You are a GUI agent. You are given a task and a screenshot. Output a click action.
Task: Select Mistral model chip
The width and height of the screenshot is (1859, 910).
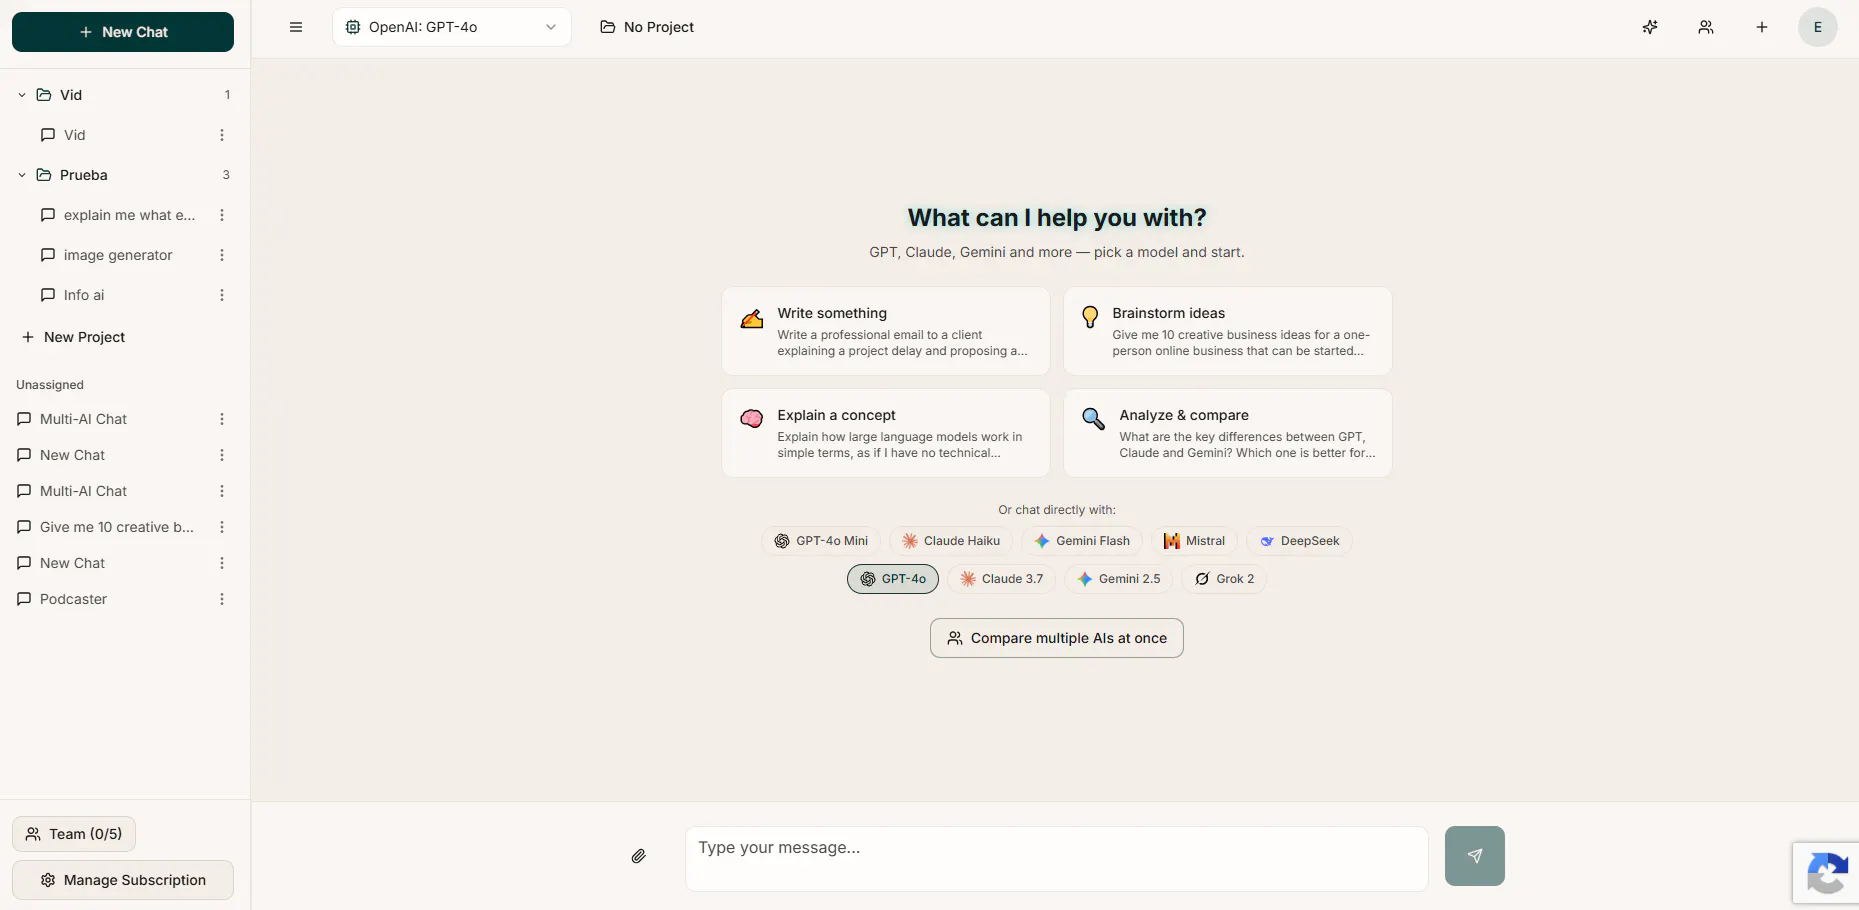point(1194,541)
